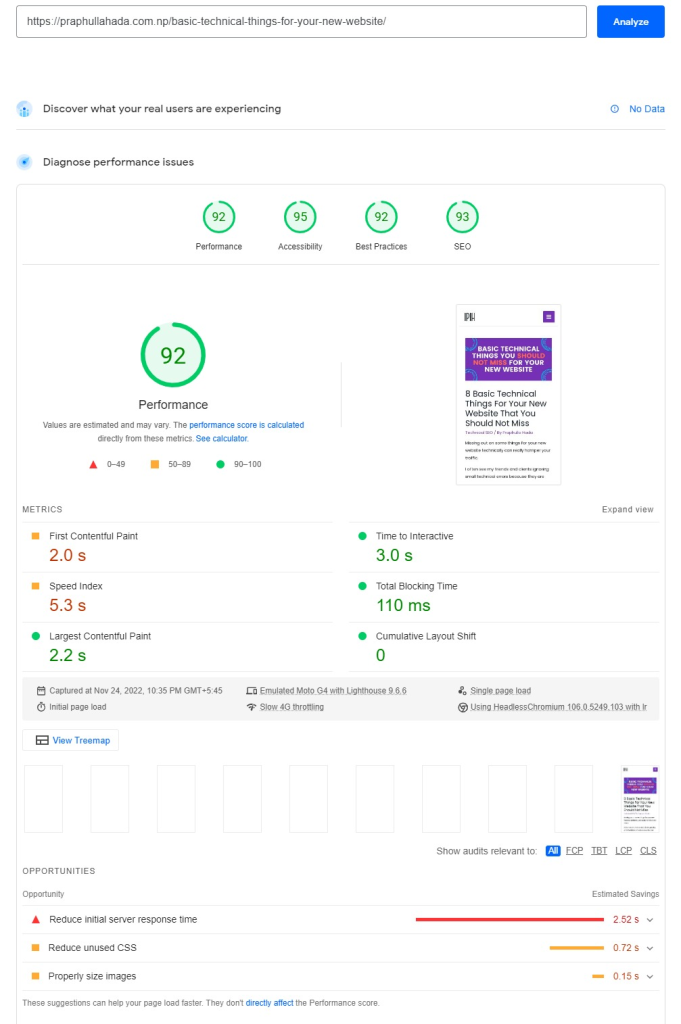The image size is (681, 1024).
Task: Click the SEO score gauge
Action: [x=462, y=217]
